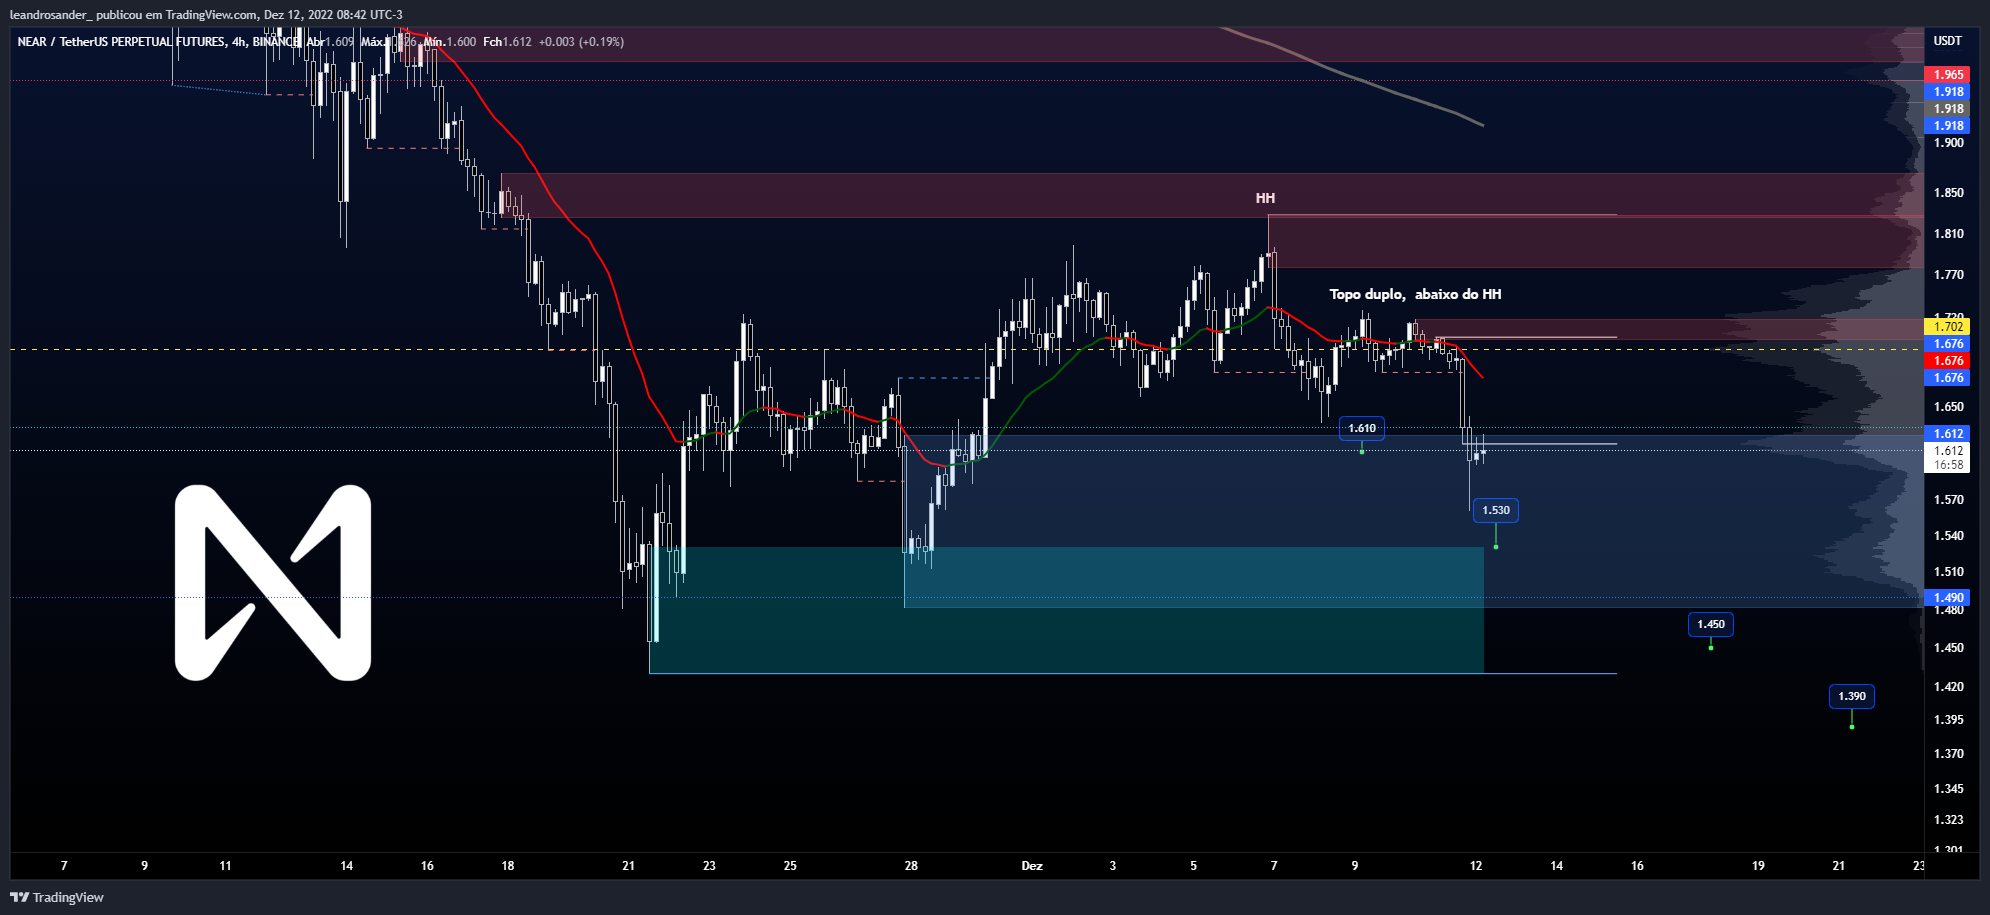Click the 1.540 price axis tick

1948,536
